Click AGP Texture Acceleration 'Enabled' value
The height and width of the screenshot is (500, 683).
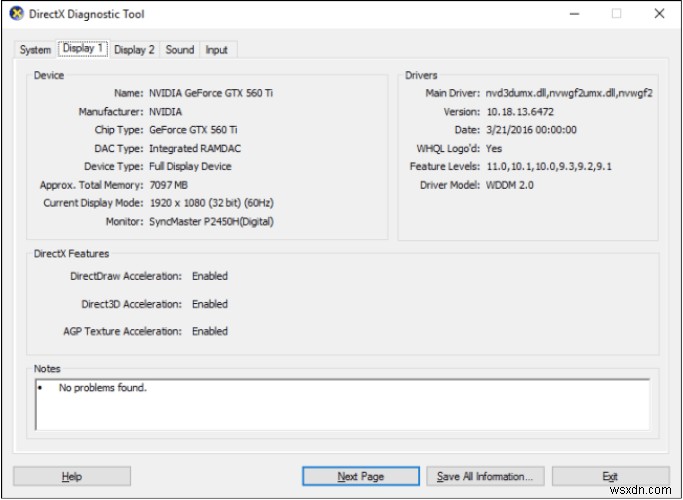click(210, 331)
